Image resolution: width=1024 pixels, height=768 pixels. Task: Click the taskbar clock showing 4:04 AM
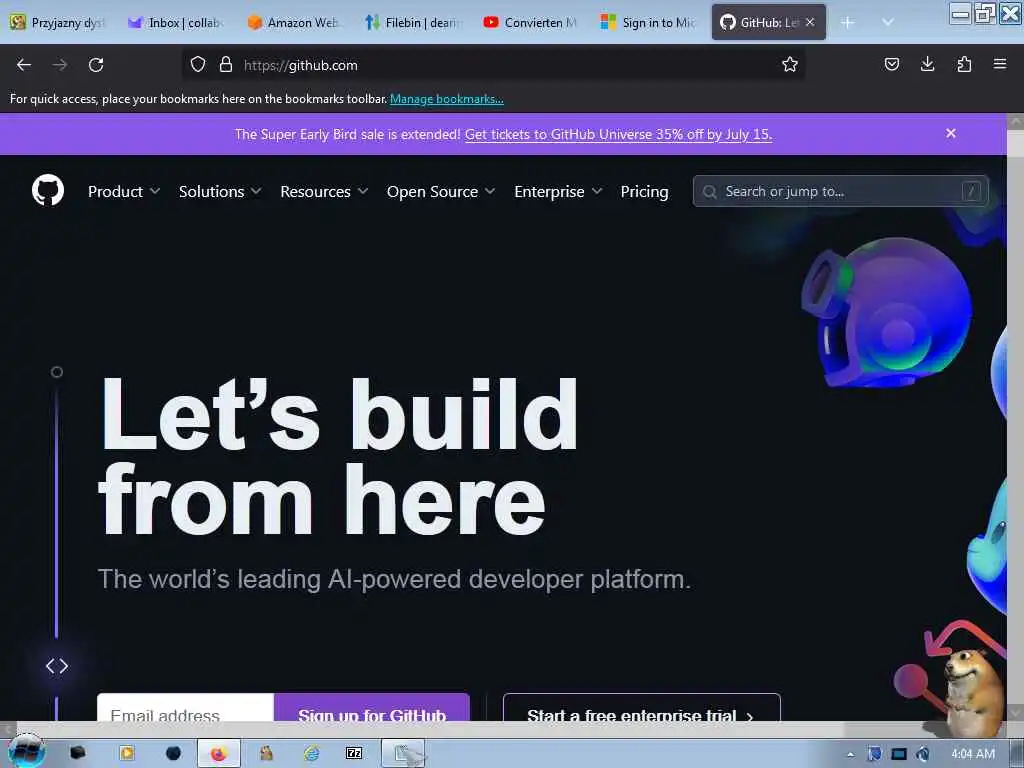pyautogui.click(x=972, y=754)
